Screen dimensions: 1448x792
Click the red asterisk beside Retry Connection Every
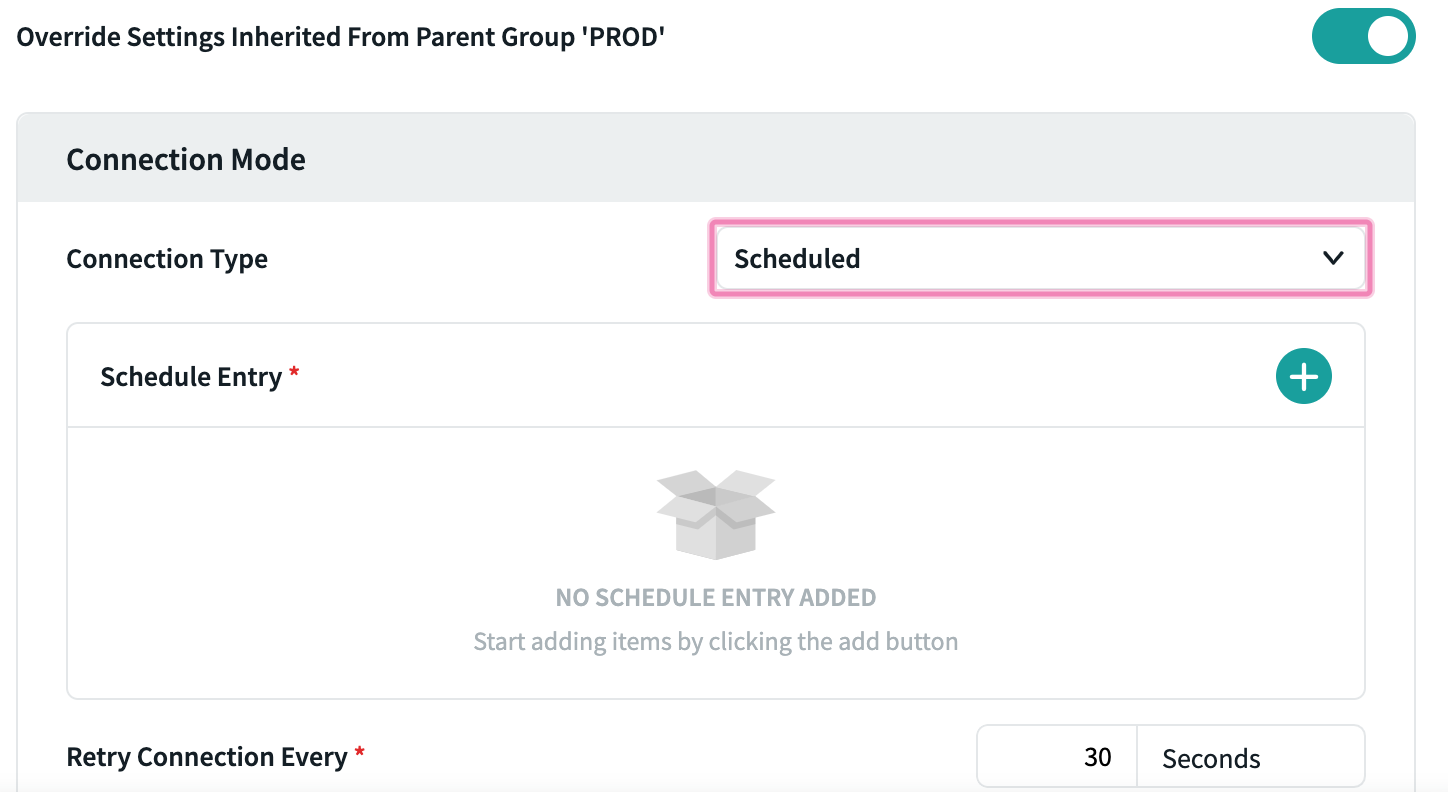pos(359,752)
